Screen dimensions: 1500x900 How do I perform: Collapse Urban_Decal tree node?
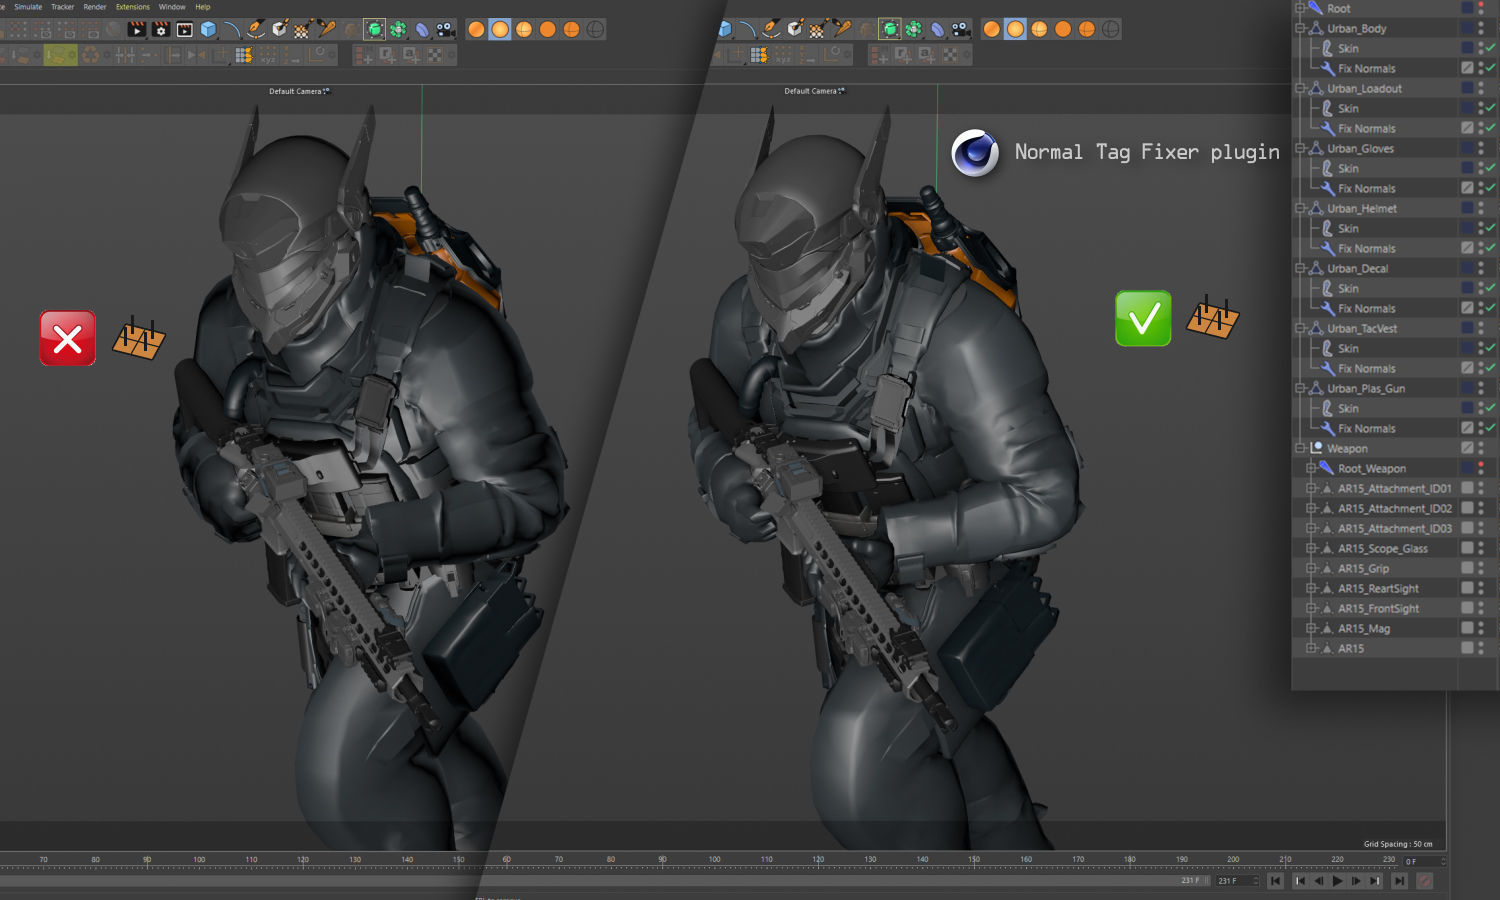coord(1300,268)
